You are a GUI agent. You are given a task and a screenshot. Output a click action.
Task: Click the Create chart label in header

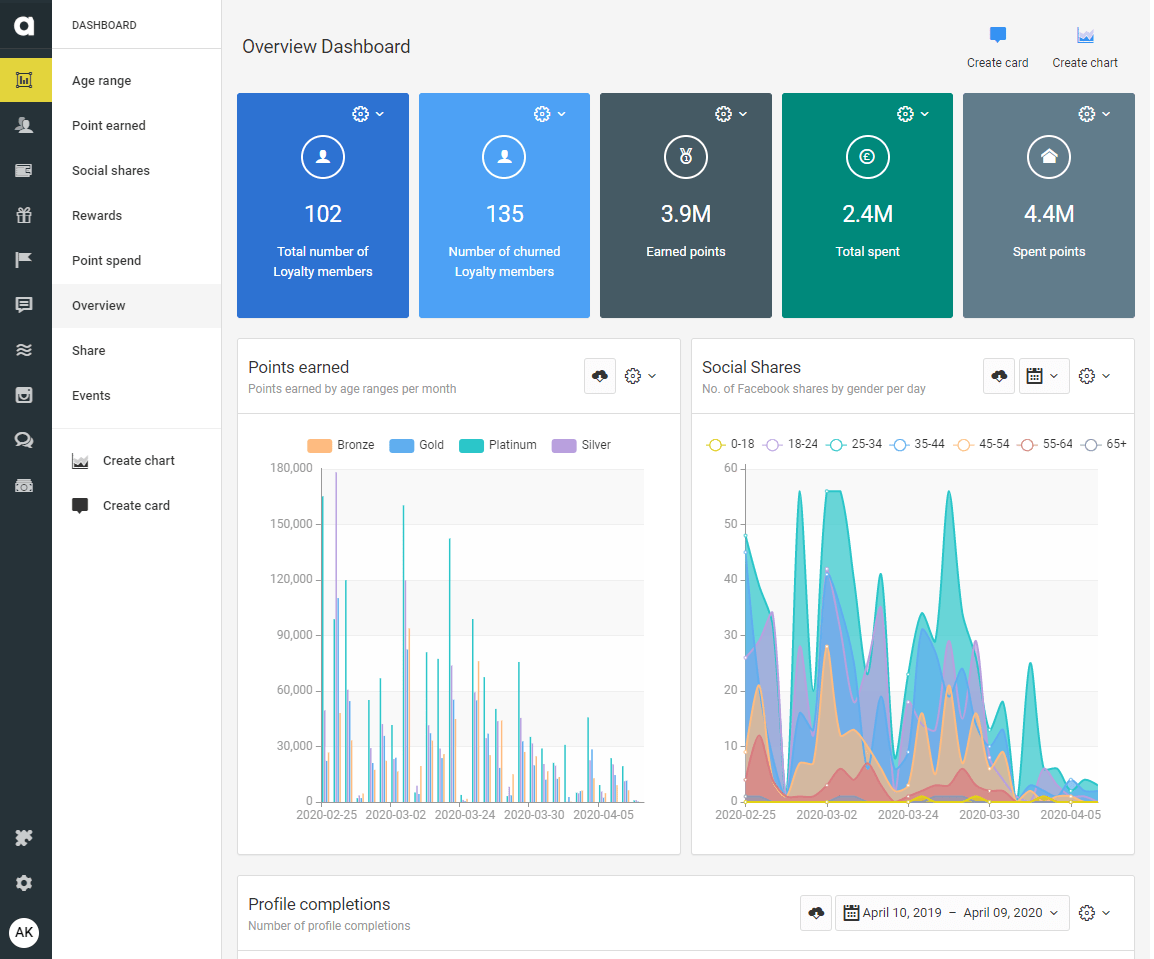(1085, 63)
